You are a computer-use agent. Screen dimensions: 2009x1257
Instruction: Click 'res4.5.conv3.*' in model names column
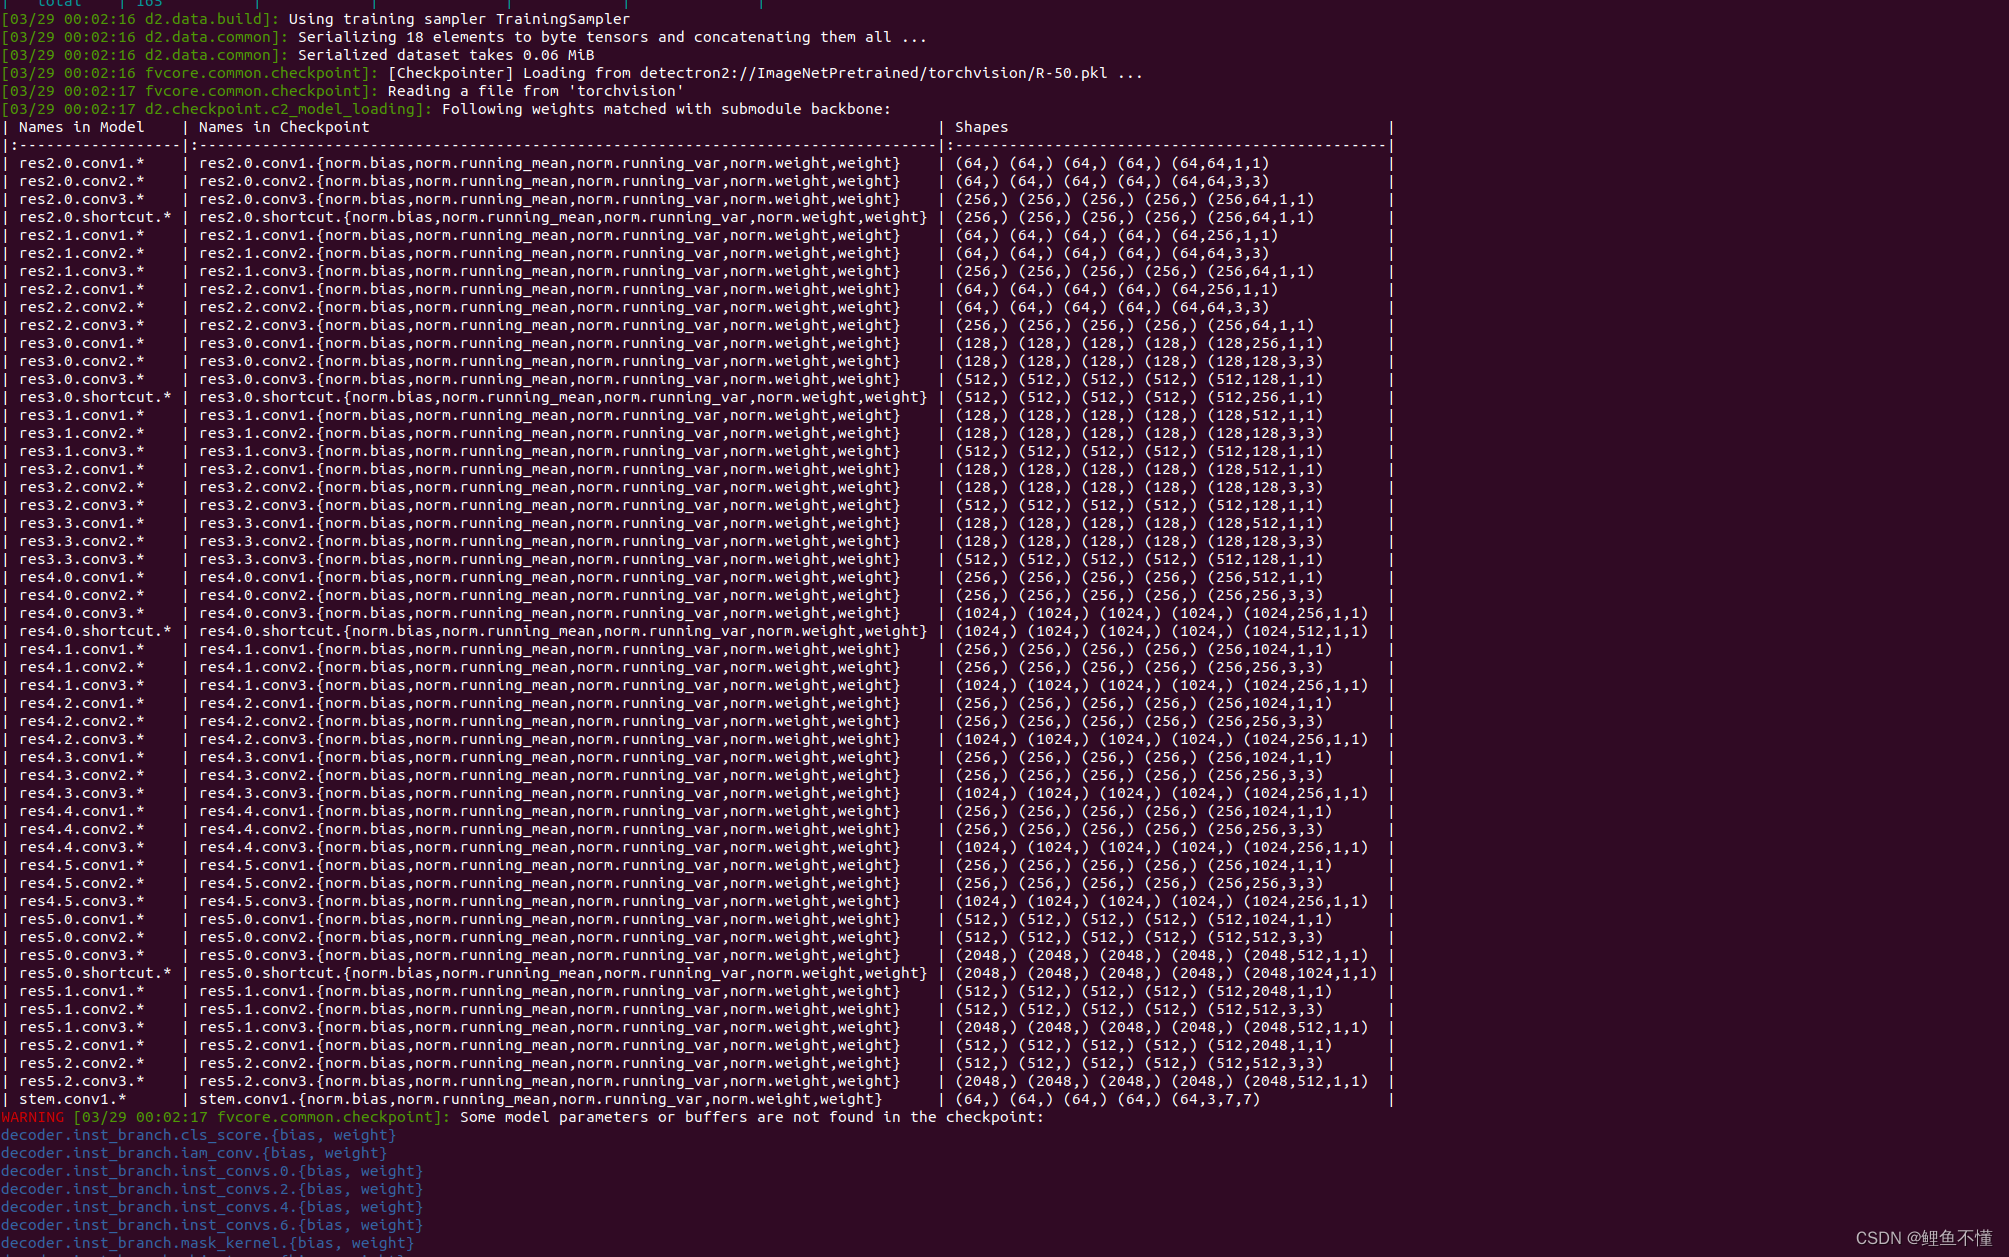(81, 901)
